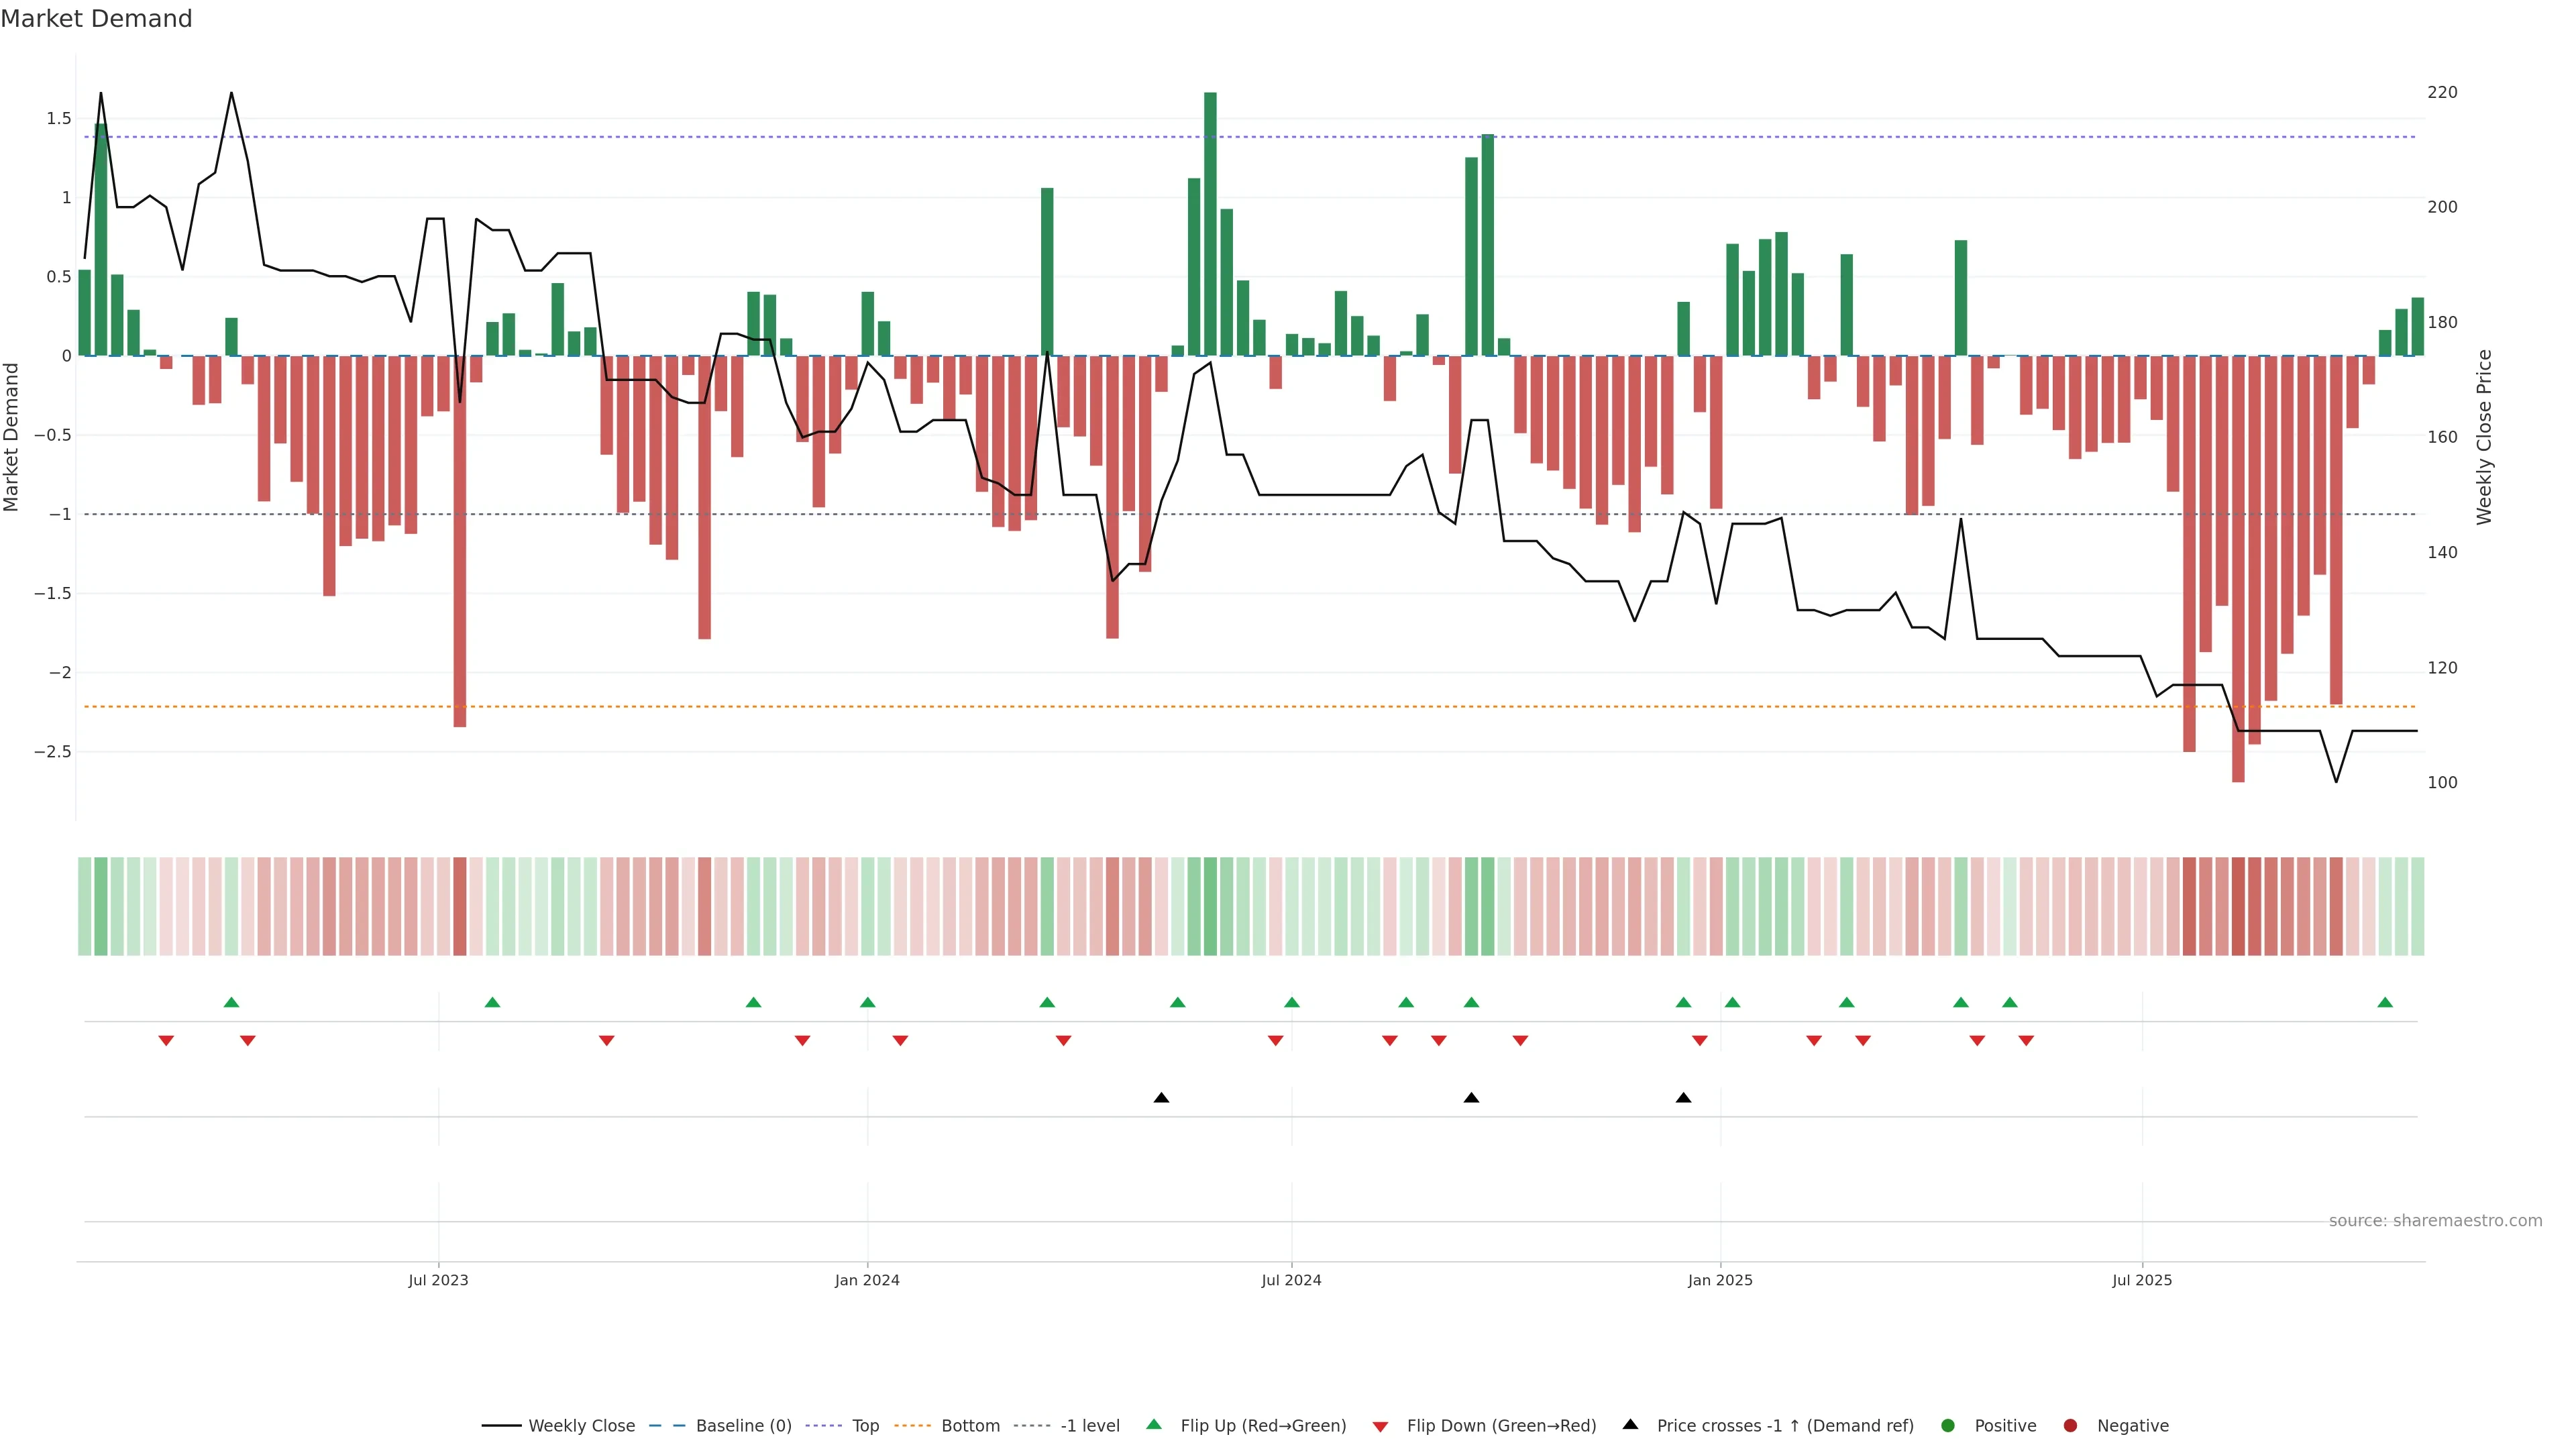The width and height of the screenshot is (2576, 1449).
Task: Toggle the Top legend entry
Action: [865, 1426]
